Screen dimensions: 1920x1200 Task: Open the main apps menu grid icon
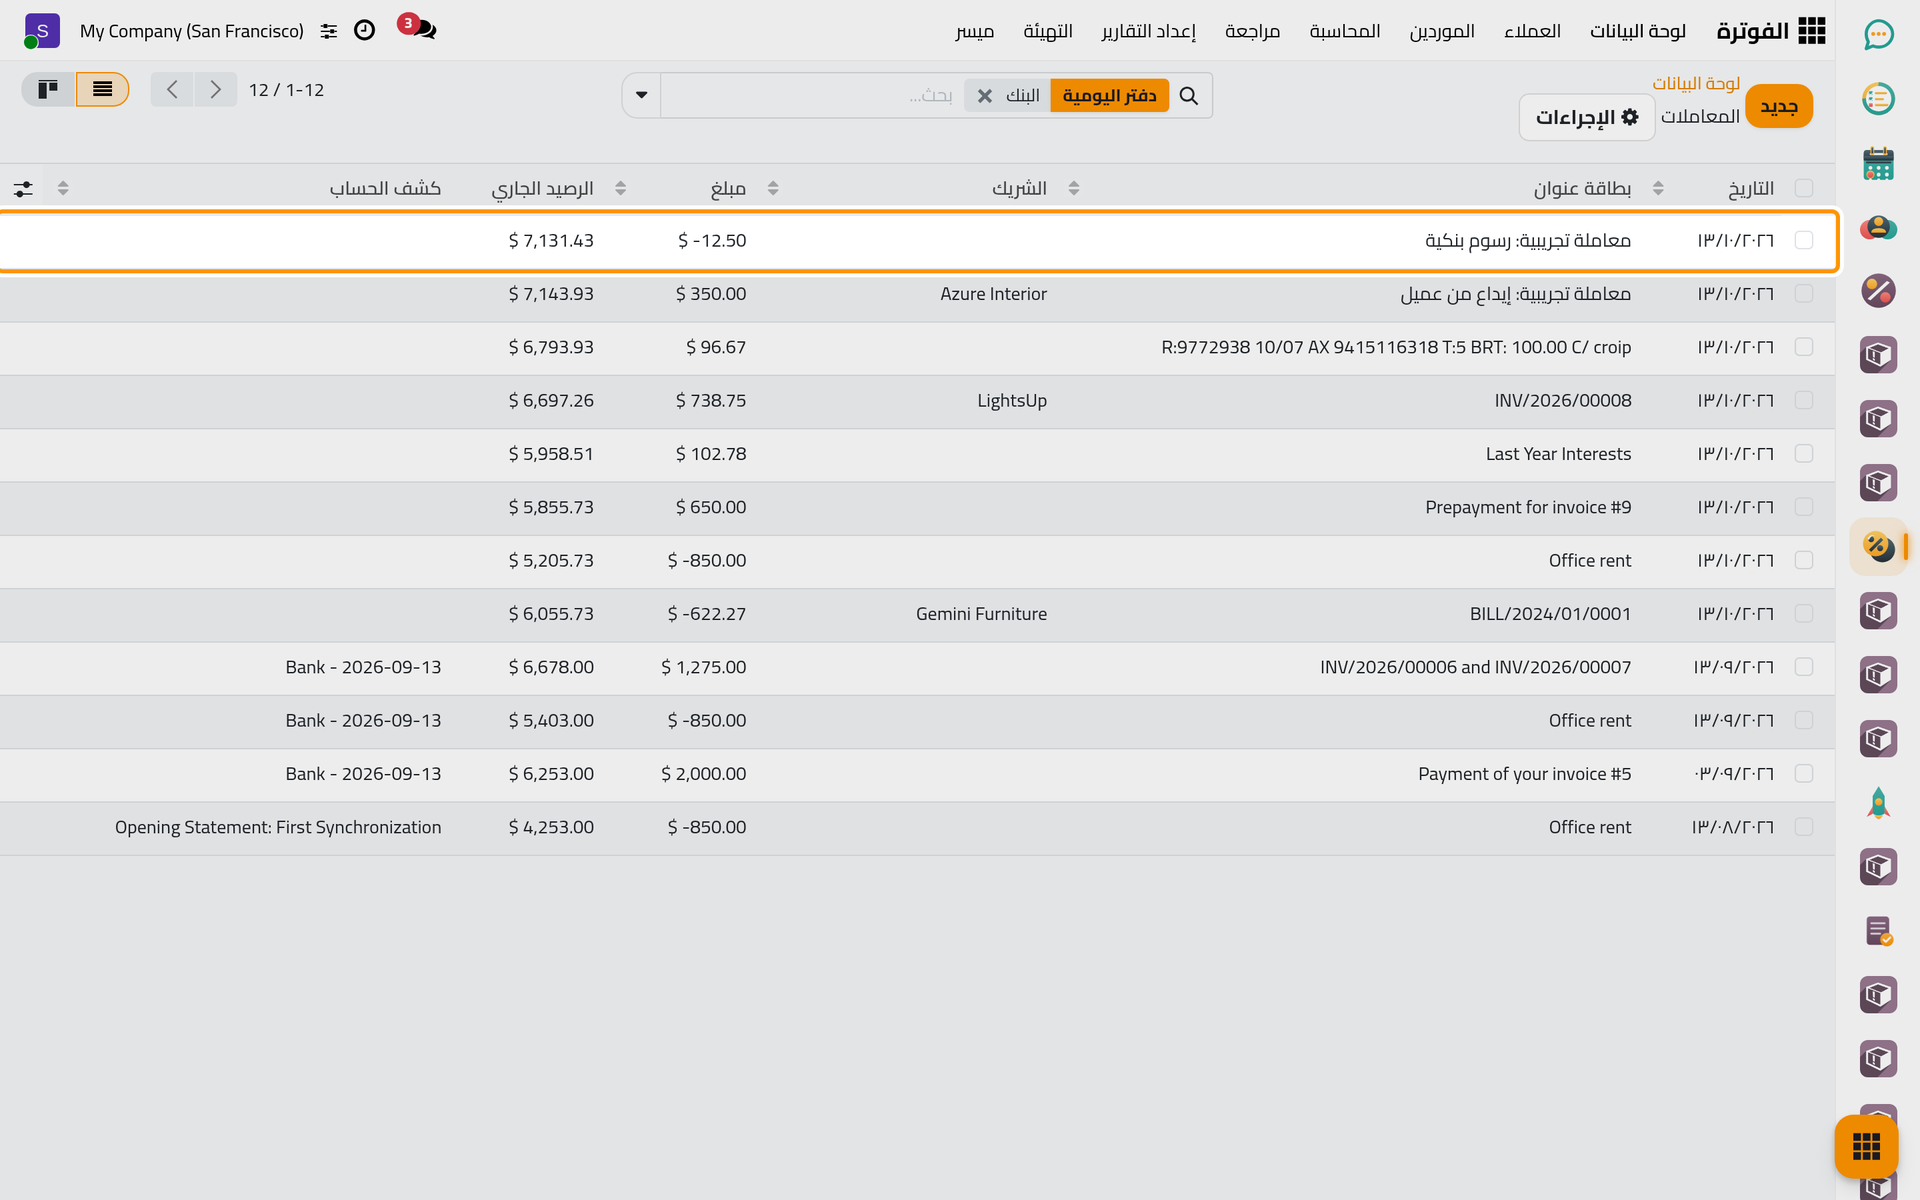[1811, 31]
